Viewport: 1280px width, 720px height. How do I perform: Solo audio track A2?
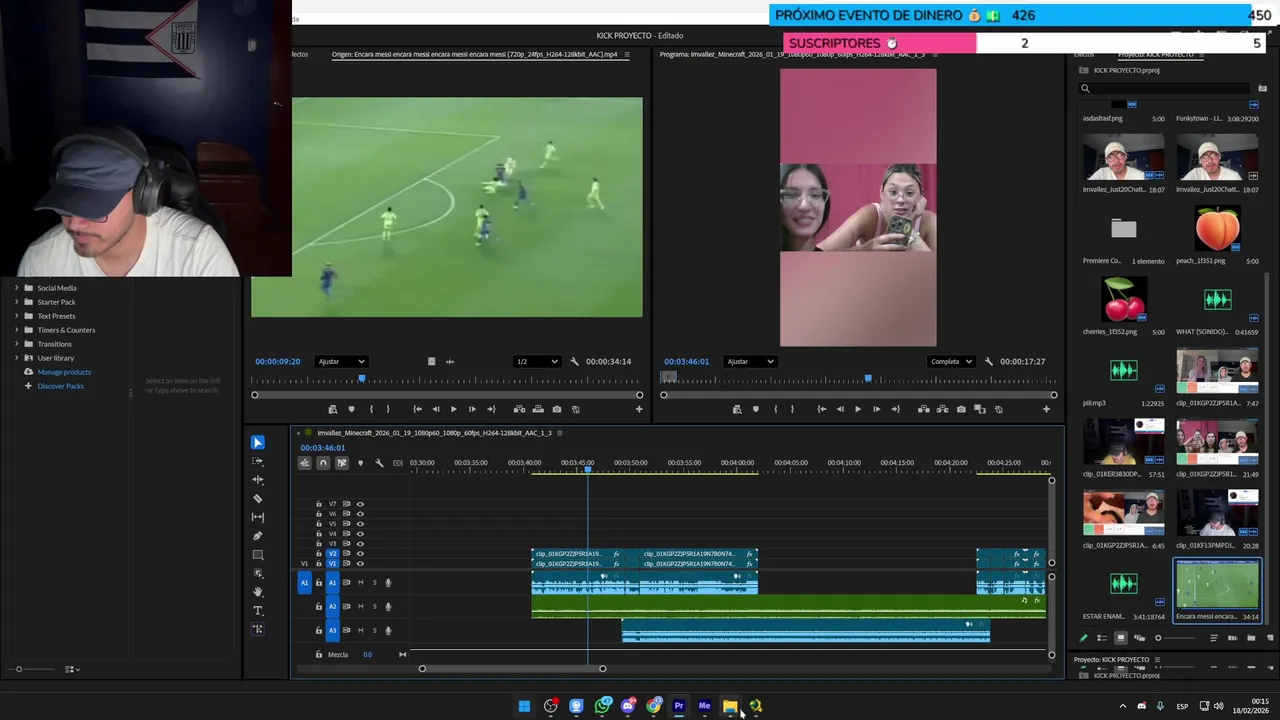[x=375, y=606]
